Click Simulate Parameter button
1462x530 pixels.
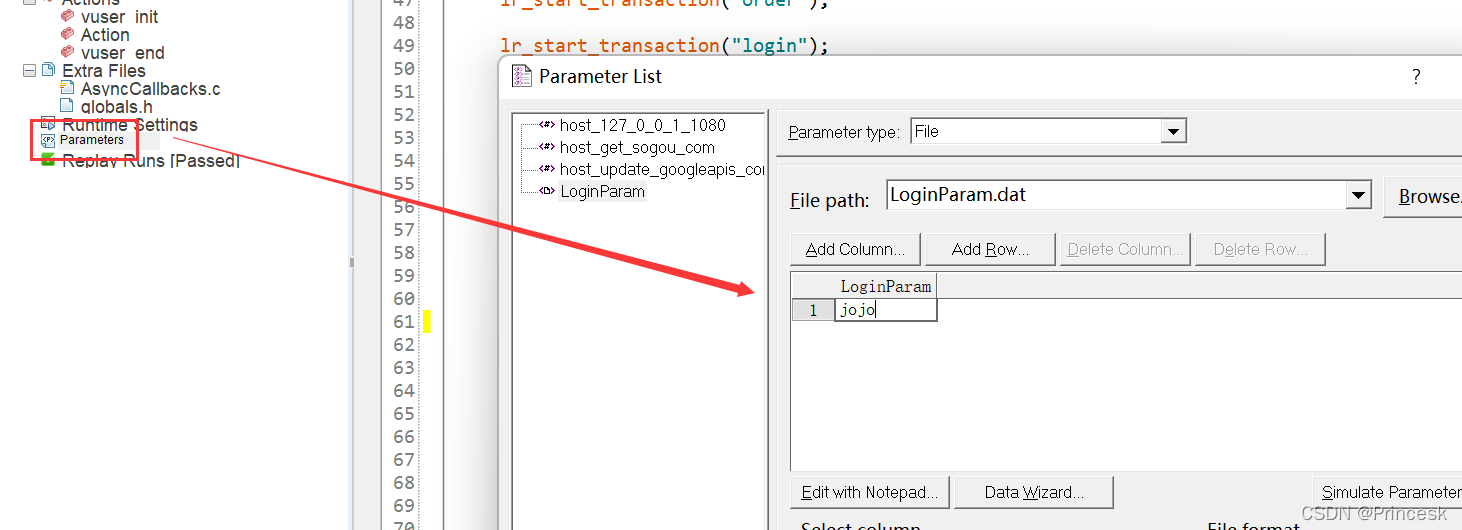coord(1388,492)
